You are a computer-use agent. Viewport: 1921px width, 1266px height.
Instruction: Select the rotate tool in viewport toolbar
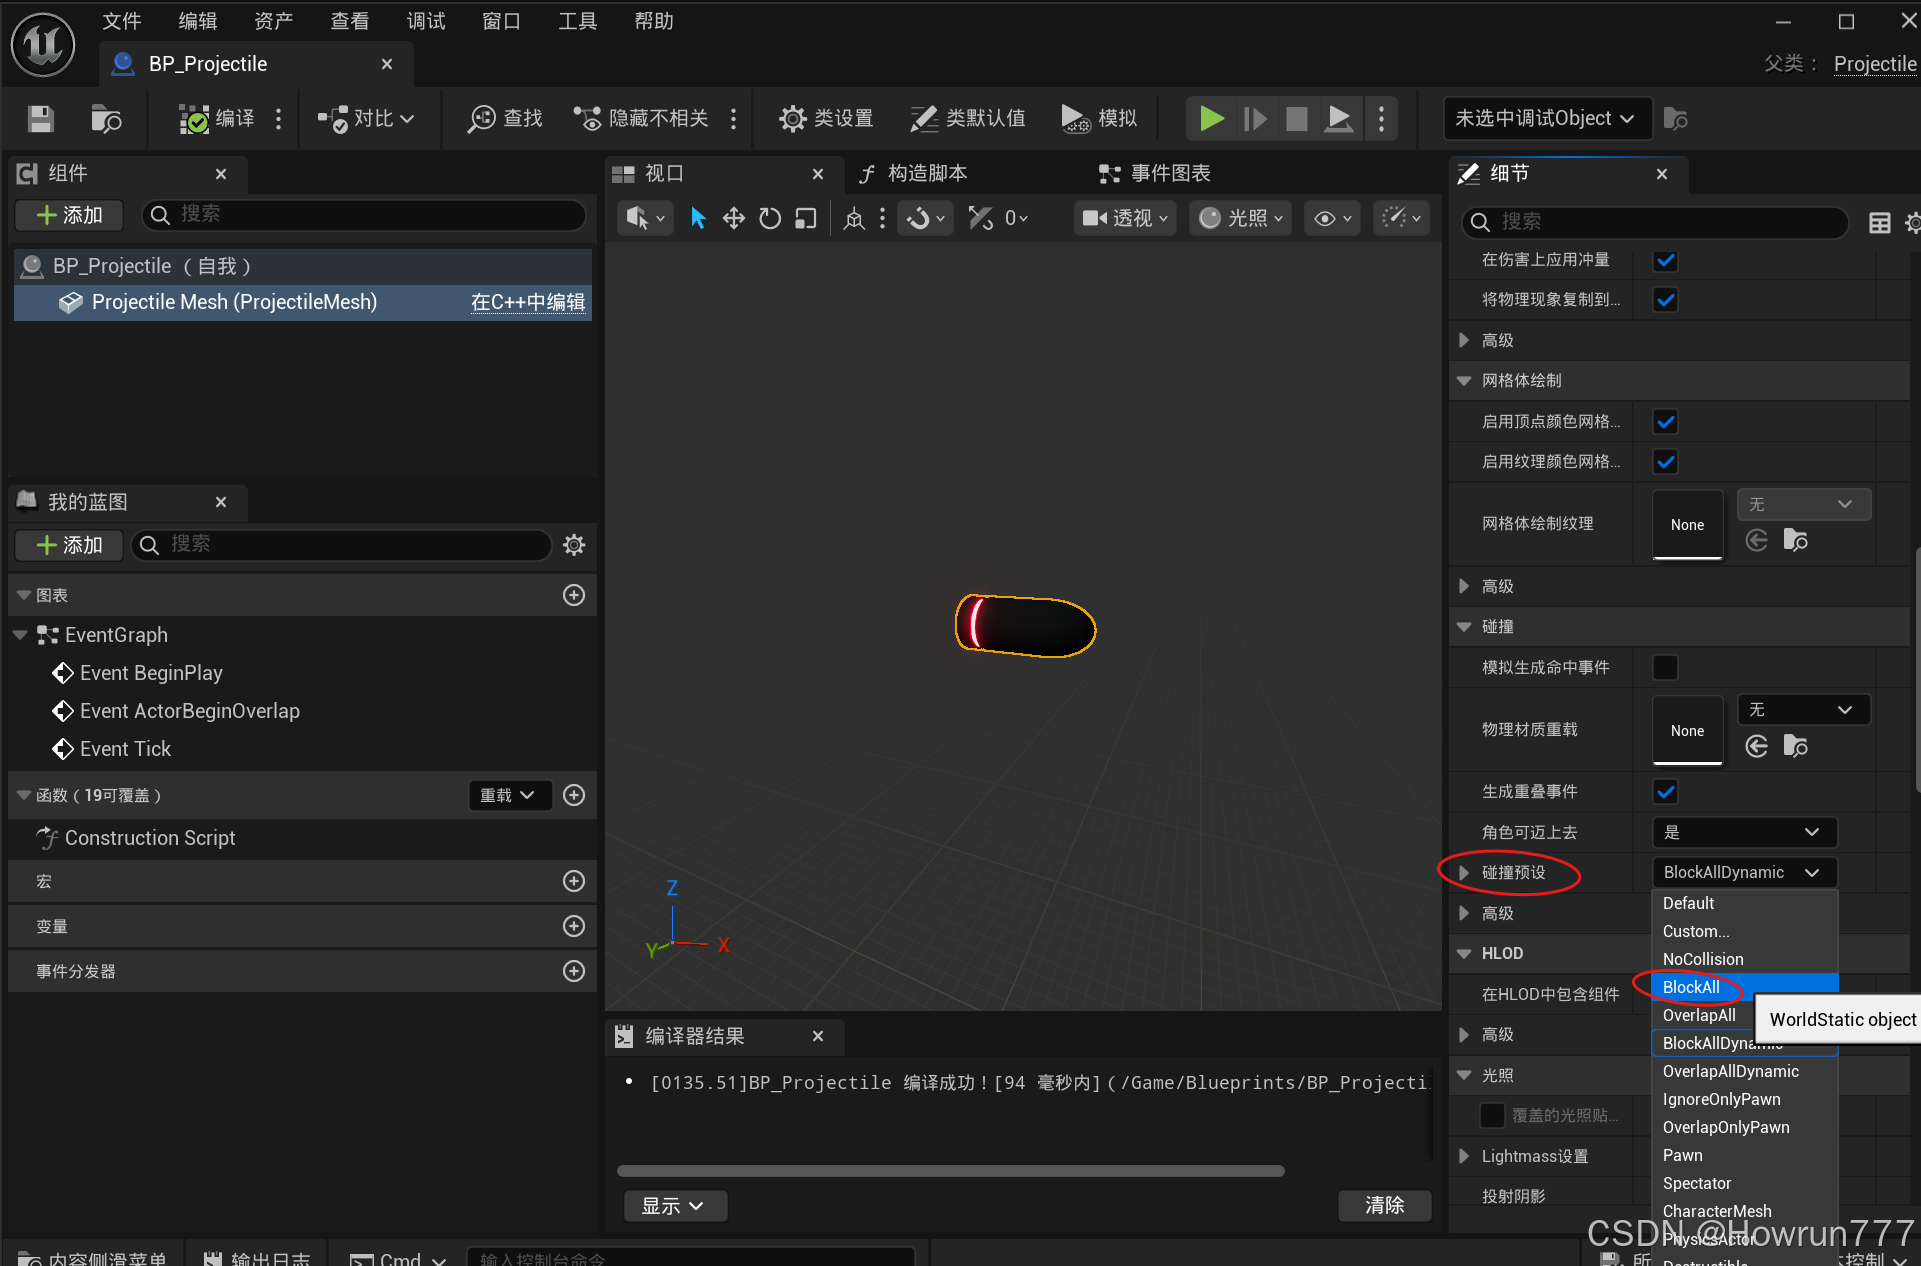point(769,218)
